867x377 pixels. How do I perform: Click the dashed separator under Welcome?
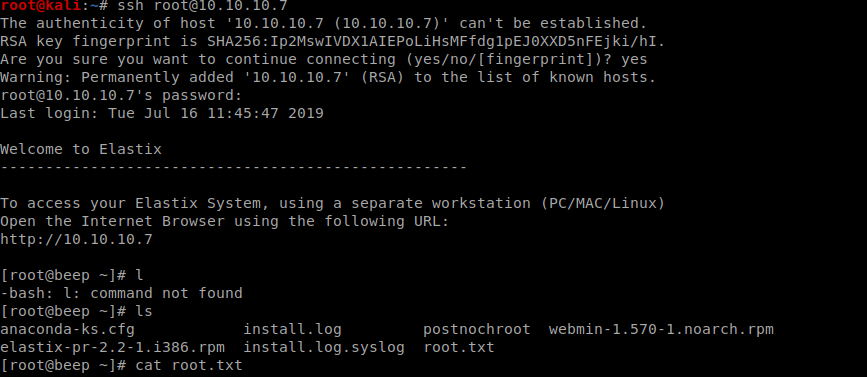tap(233, 167)
